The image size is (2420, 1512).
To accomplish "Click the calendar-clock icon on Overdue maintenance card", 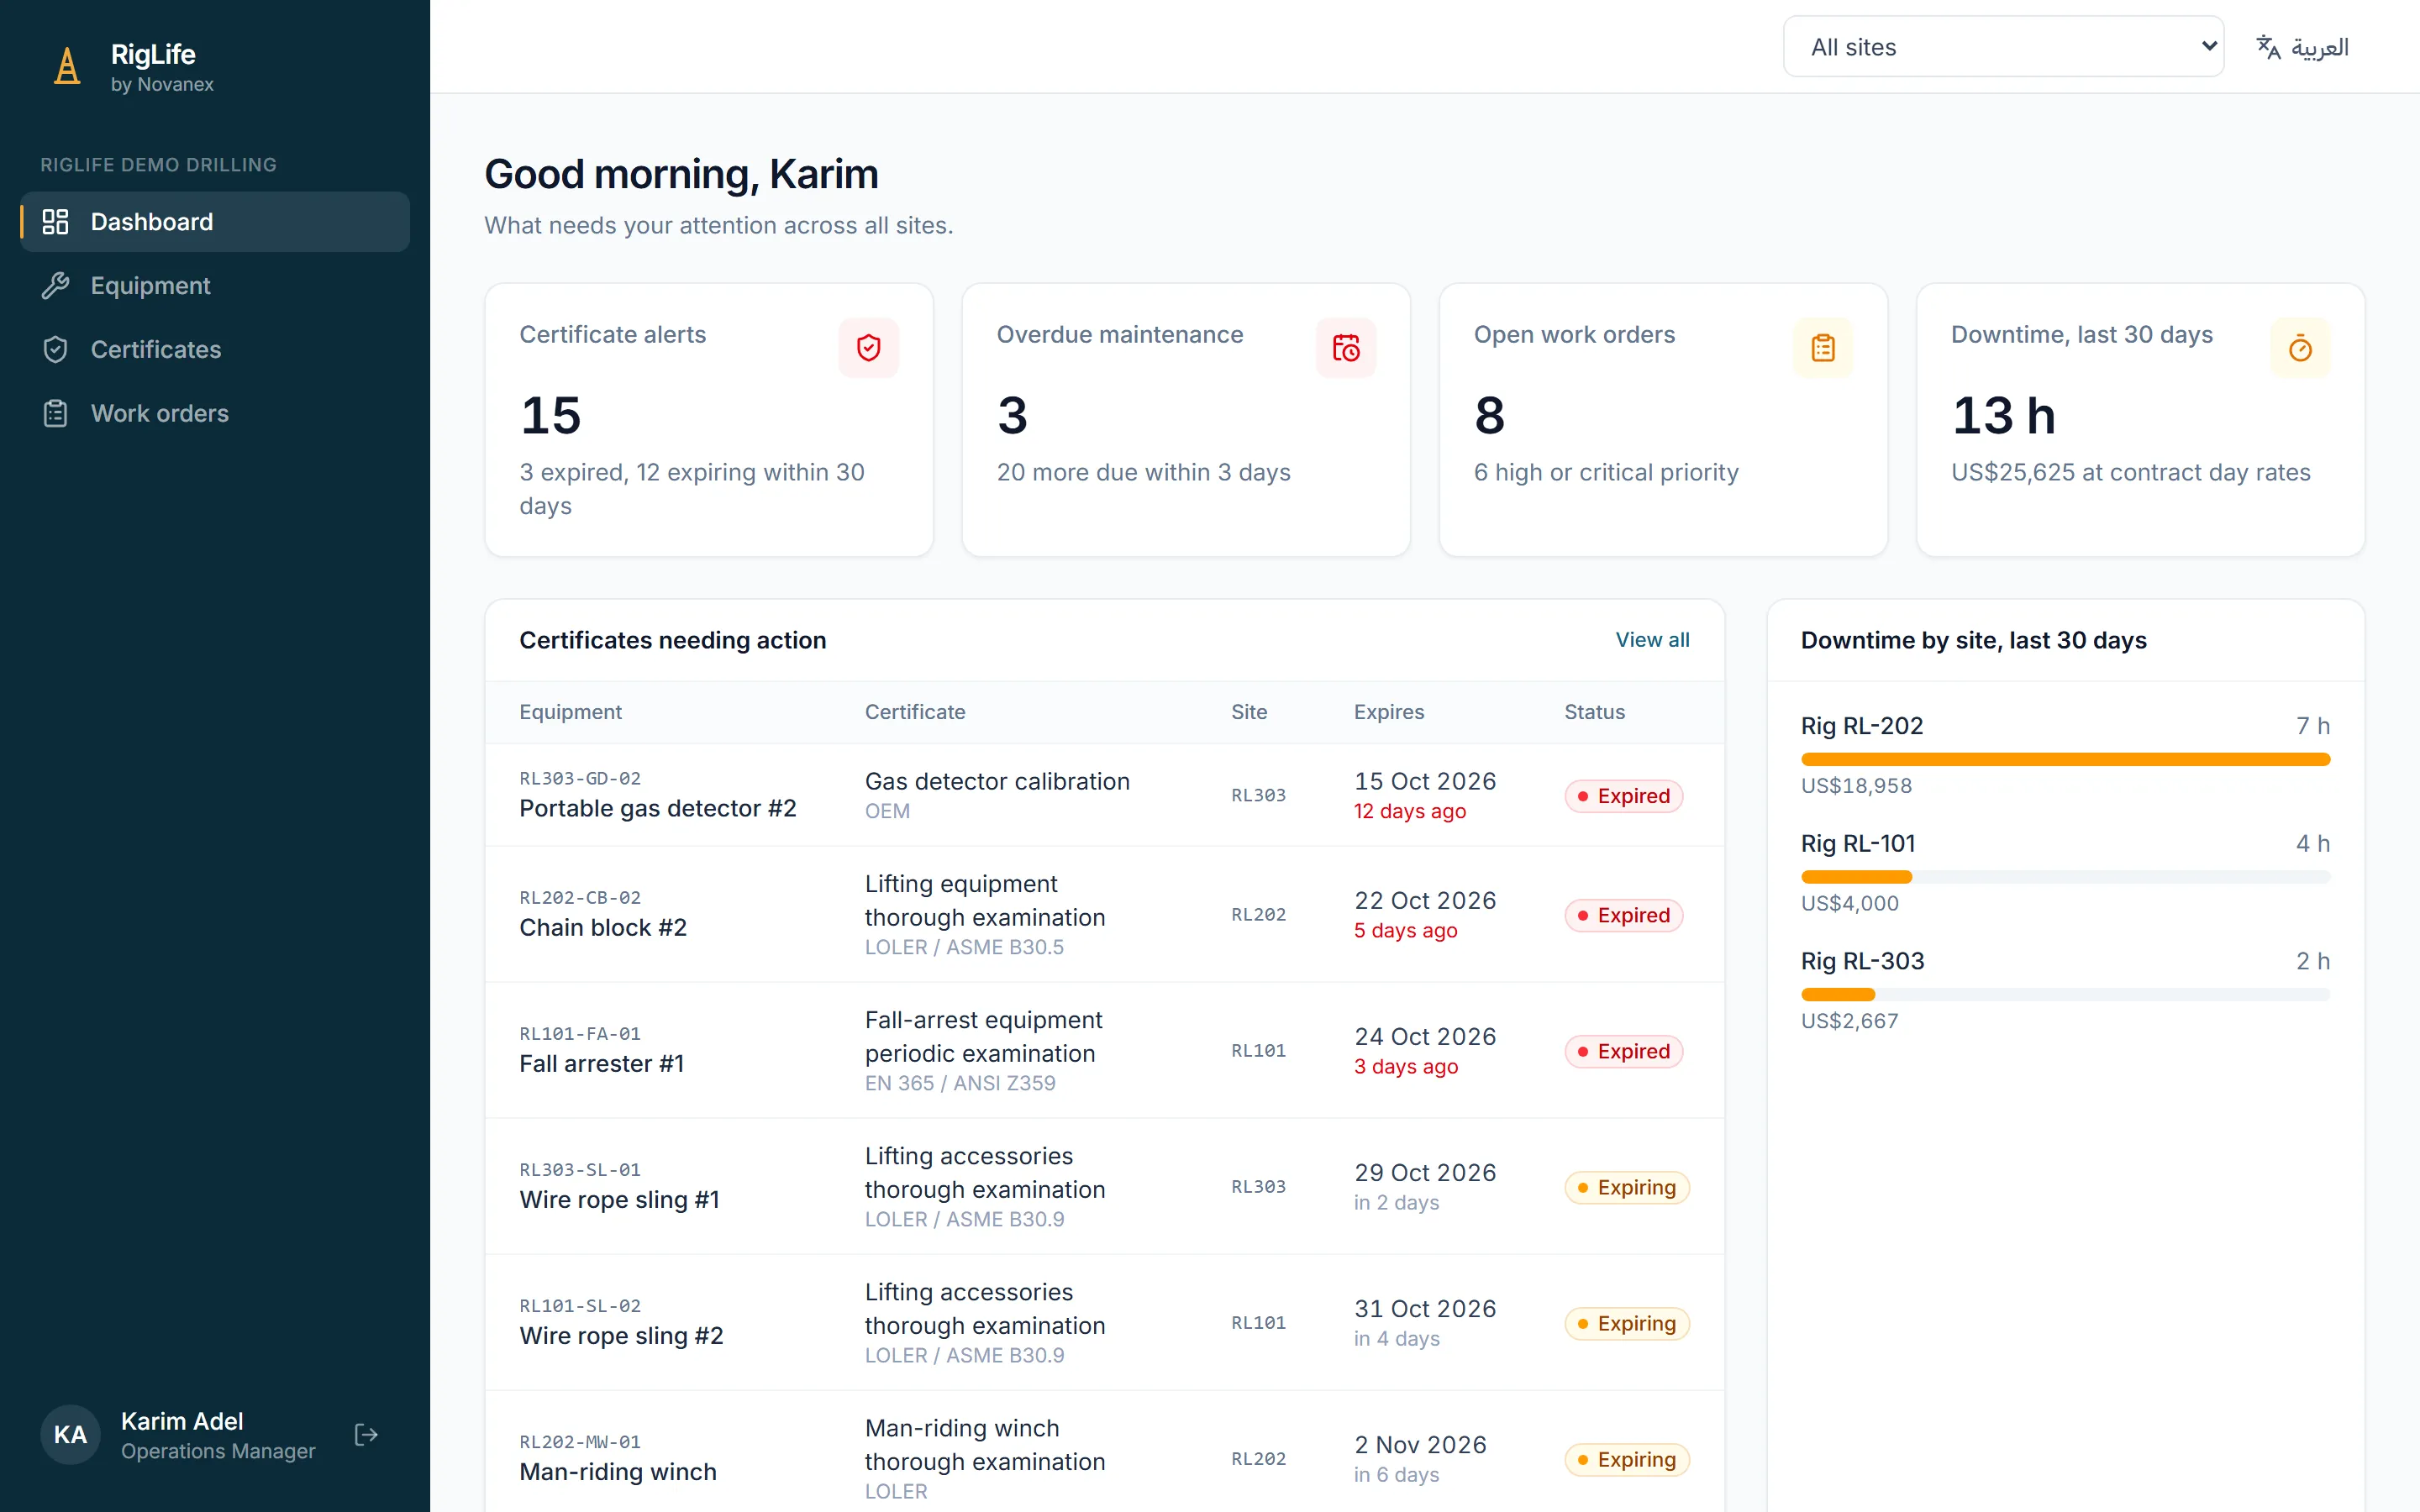I will coord(1346,348).
